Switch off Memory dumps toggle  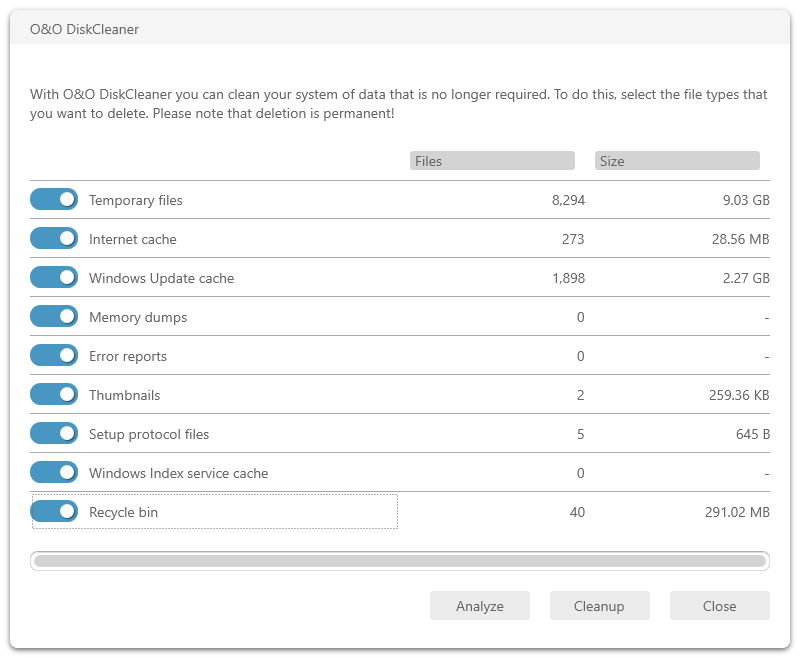[x=54, y=317]
